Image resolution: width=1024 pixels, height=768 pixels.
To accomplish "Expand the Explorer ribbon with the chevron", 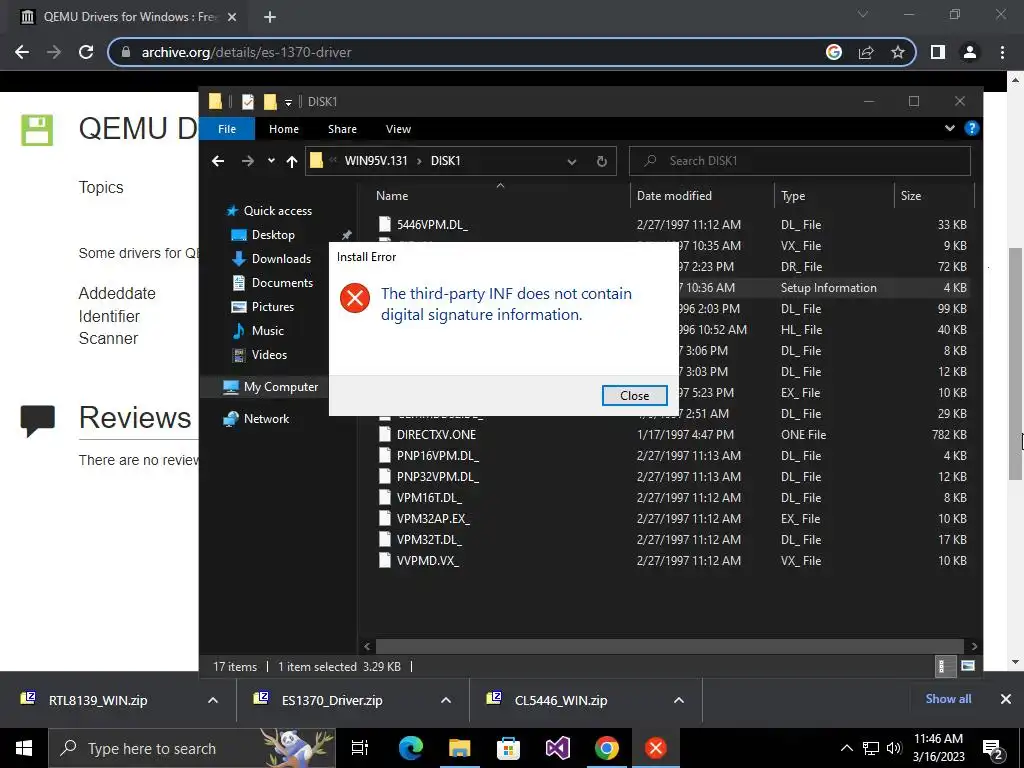I will pos(950,128).
